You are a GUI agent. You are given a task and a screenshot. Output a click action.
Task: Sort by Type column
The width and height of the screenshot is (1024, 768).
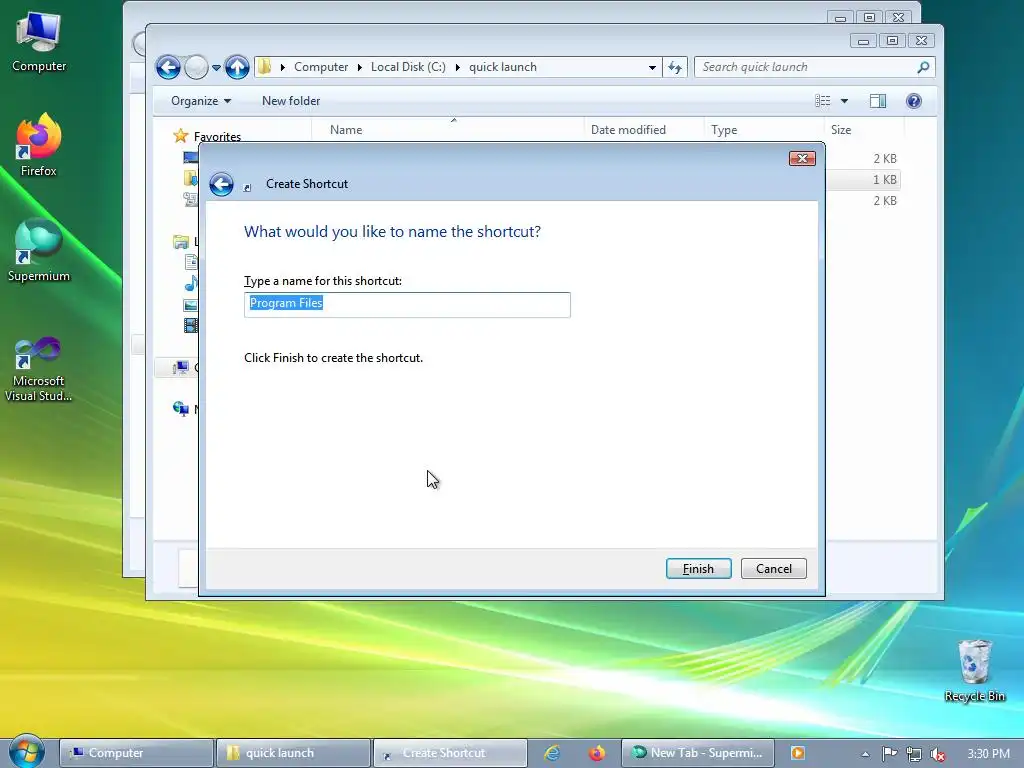point(763,130)
